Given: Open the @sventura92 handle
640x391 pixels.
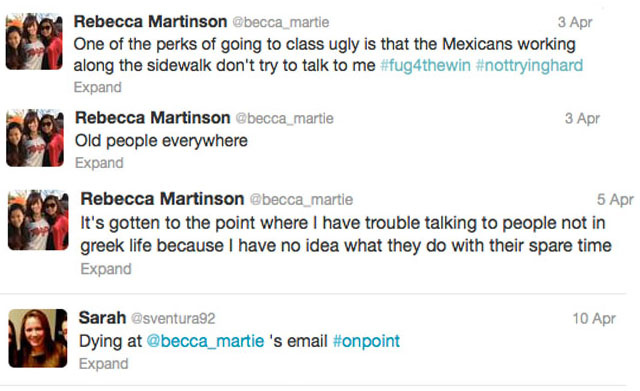Looking at the screenshot, I should (x=173, y=318).
